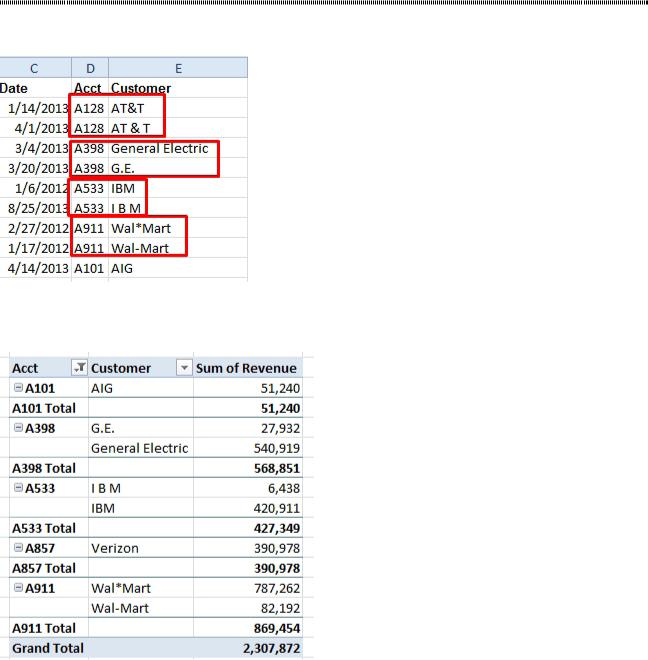Select the G.E. pivot customer cell

[141, 428]
